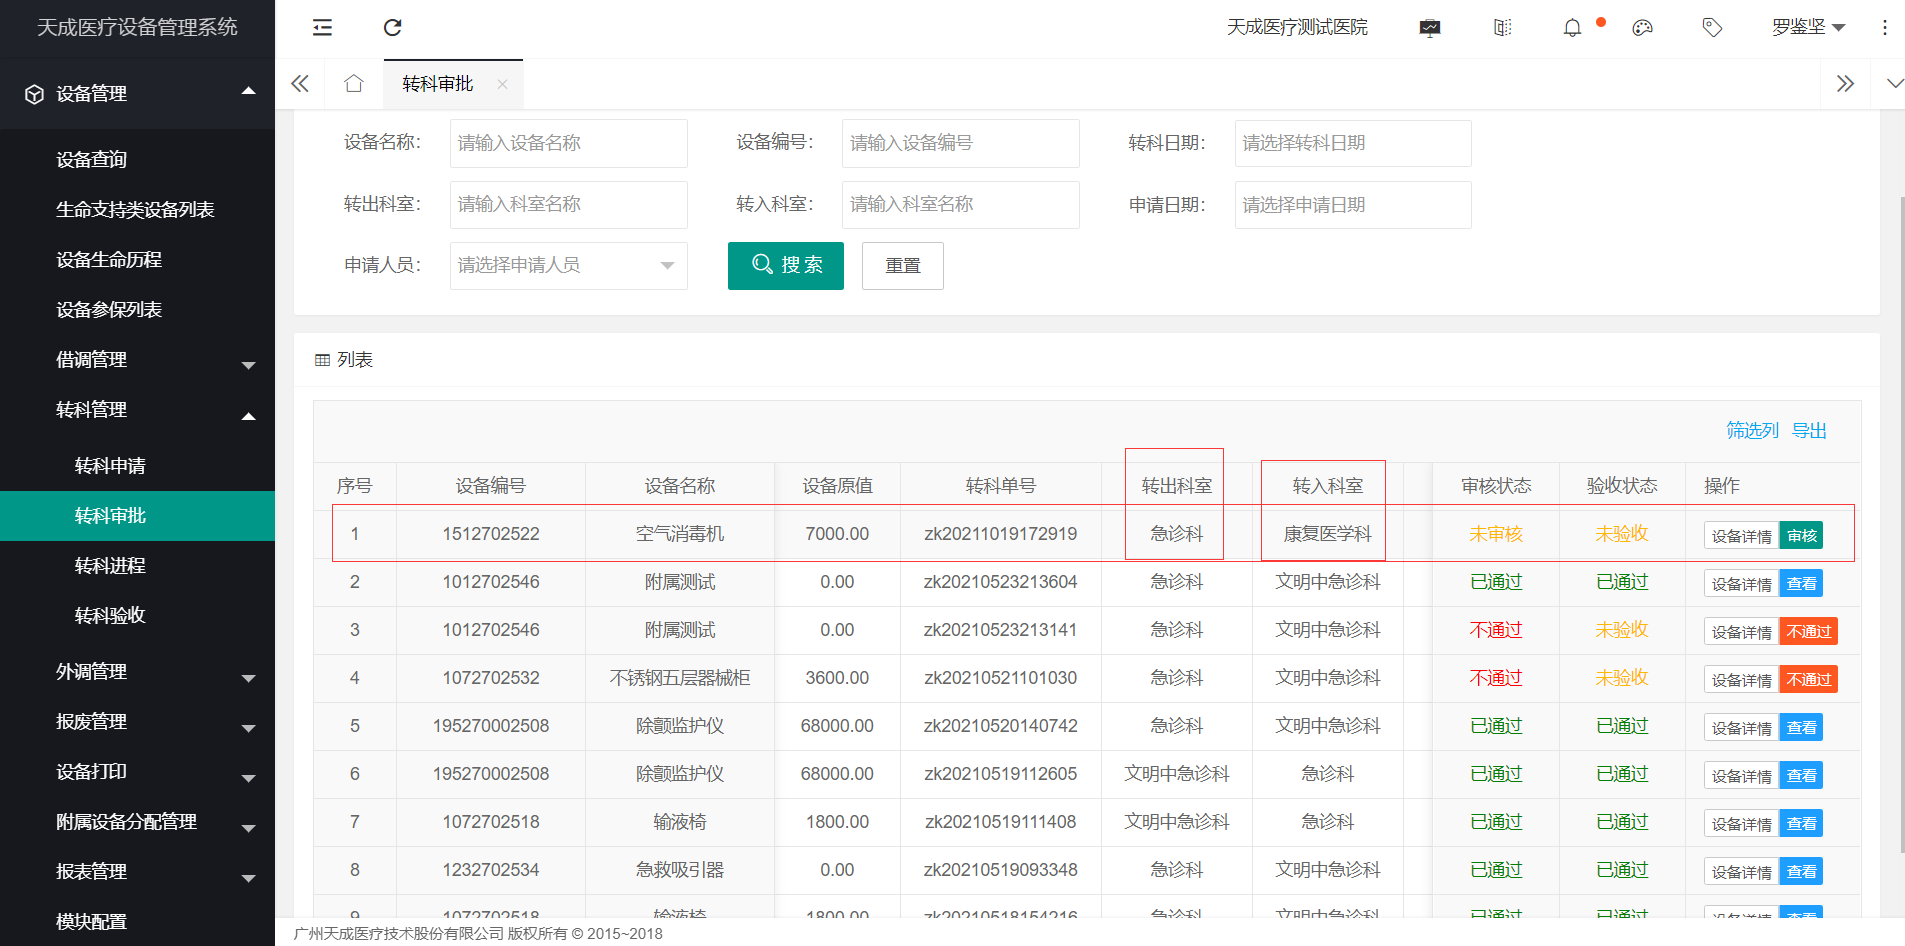Expand the 借调管理 submenu

pos(248,365)
